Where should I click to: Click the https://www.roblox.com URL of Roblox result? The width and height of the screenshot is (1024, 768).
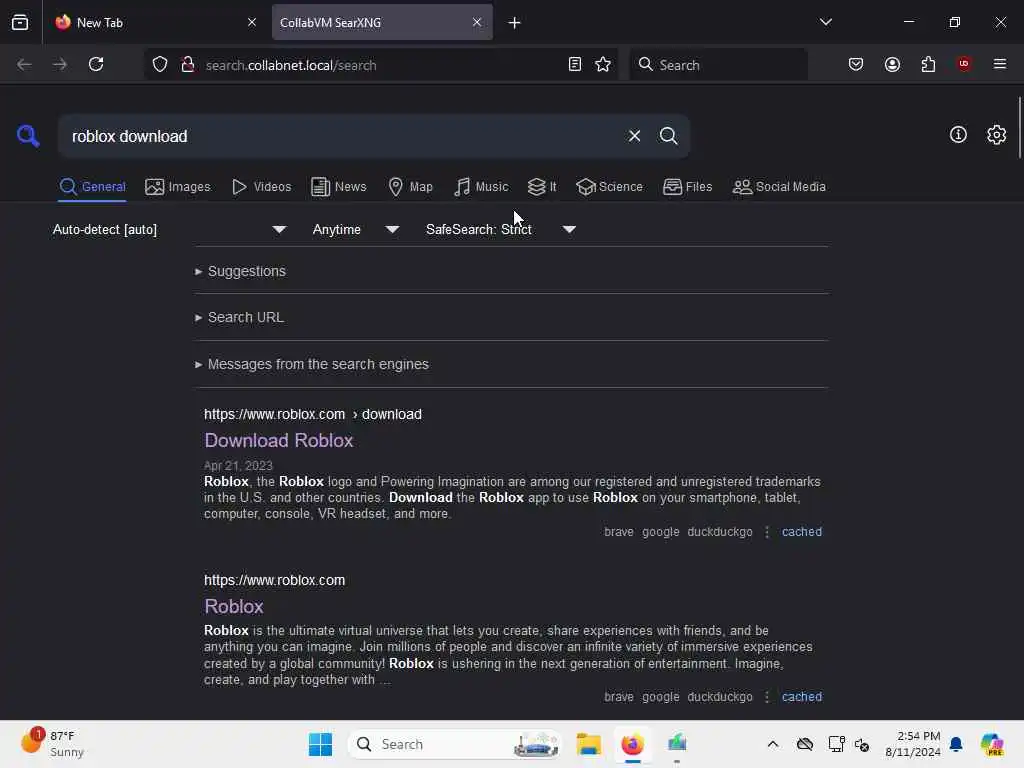(274, 581)
